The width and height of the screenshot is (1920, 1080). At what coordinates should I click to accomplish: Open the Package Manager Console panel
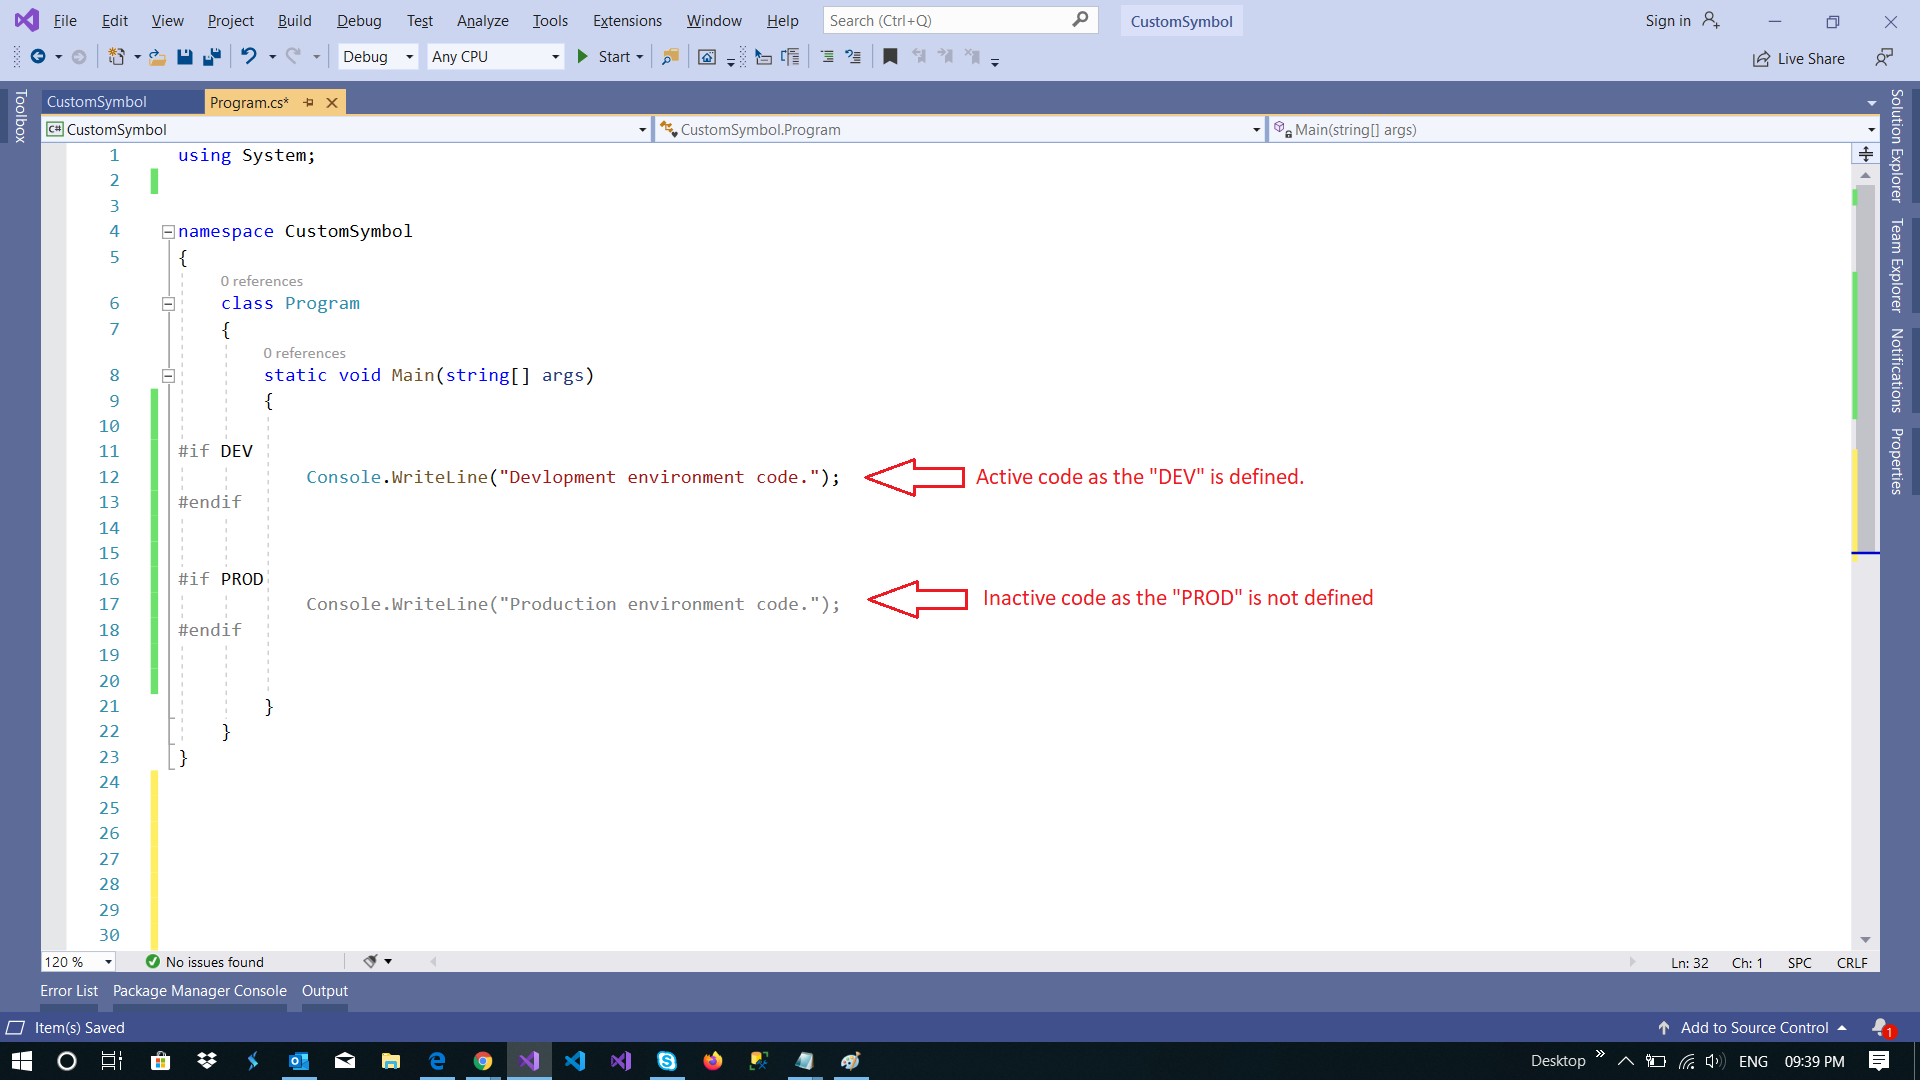199,991
